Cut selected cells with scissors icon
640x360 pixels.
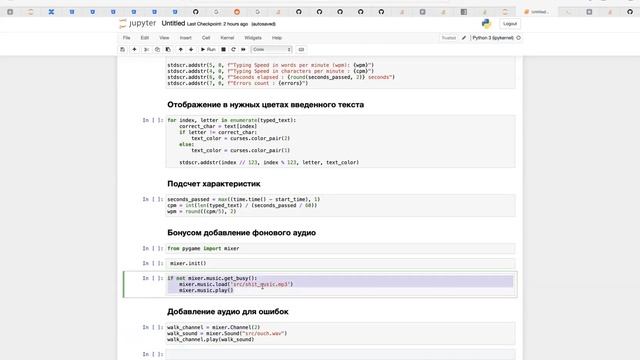click(146, 49)
